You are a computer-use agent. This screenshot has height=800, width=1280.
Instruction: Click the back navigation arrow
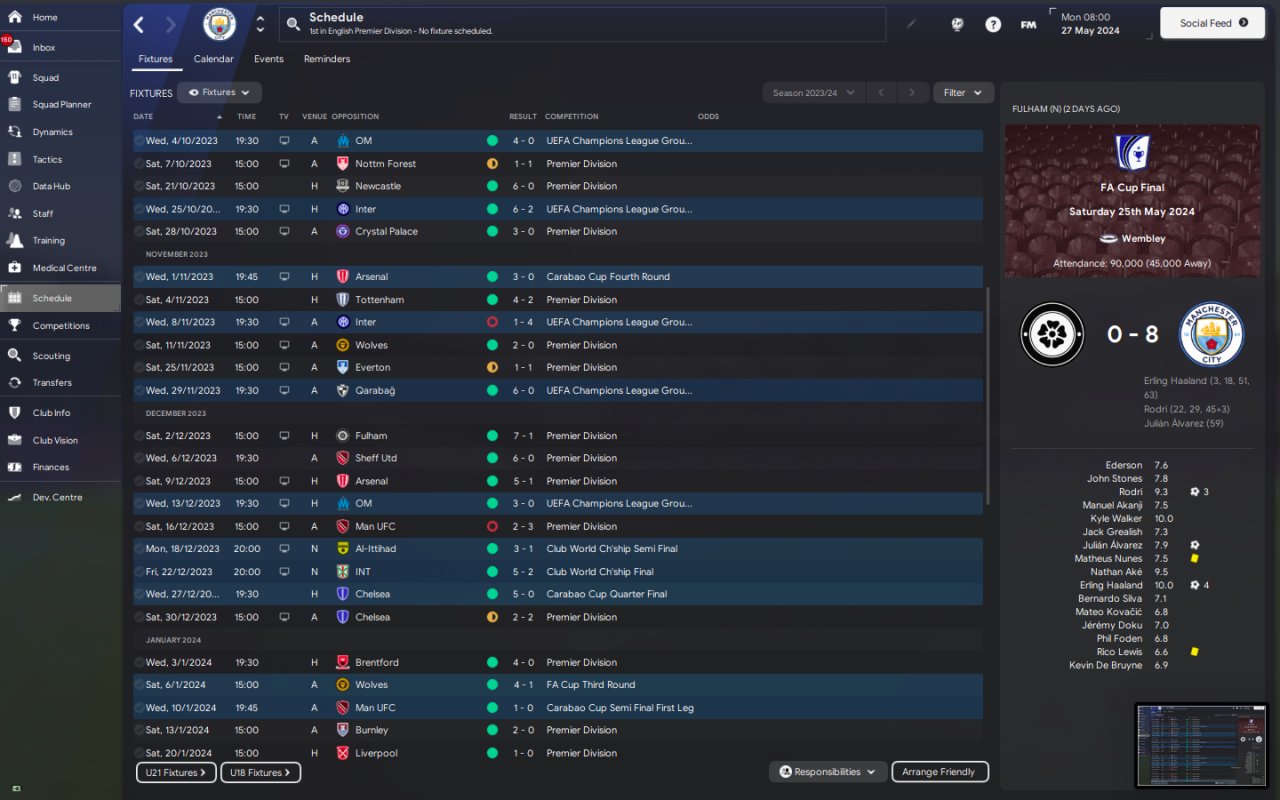click(x=139, y=24)
